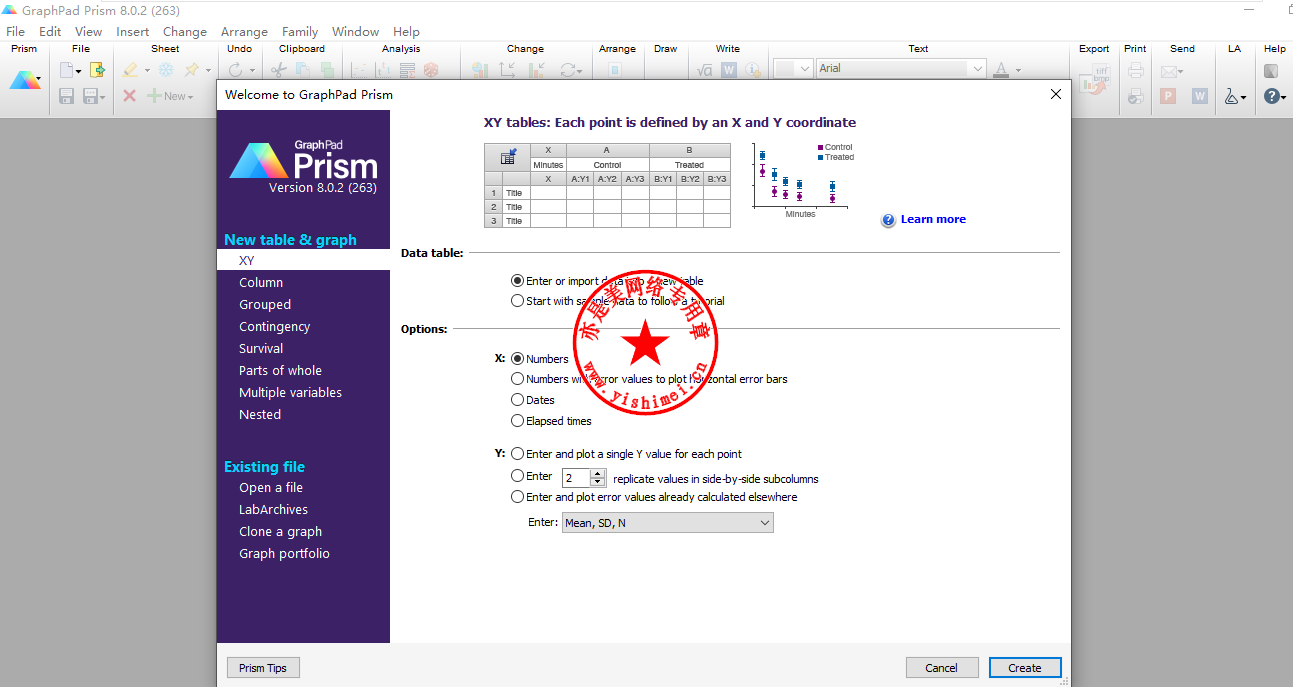Click the highlight sheet icon

coord(130,70)
